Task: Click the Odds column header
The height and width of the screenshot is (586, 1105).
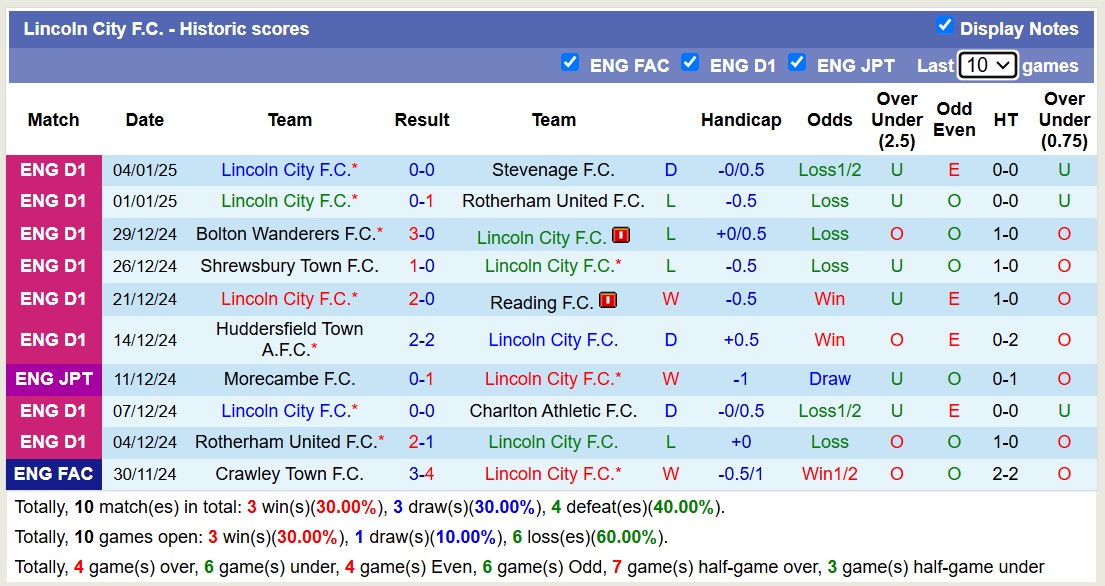Action: 829,119
